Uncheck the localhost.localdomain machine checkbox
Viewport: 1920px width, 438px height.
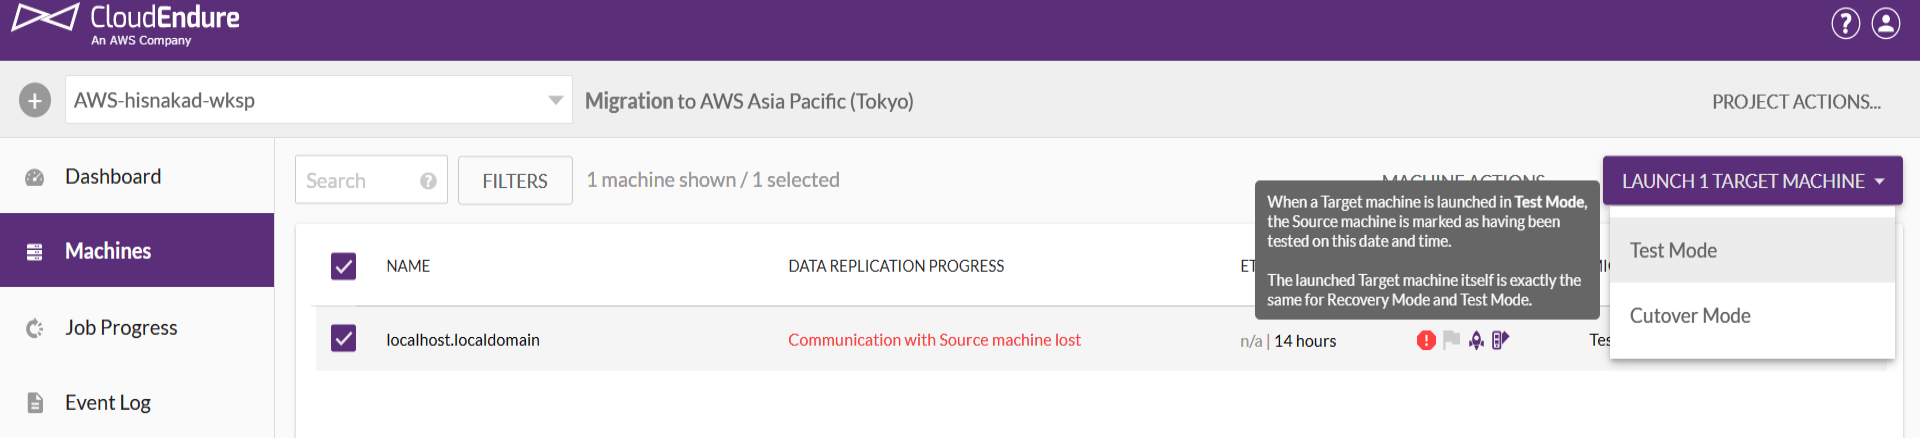pyautogui.click(x=343, y=339)
